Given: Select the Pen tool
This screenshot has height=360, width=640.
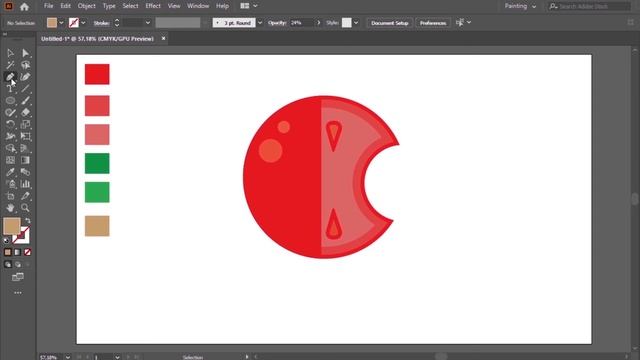Looking at the screenshot, I should [10, 77].
